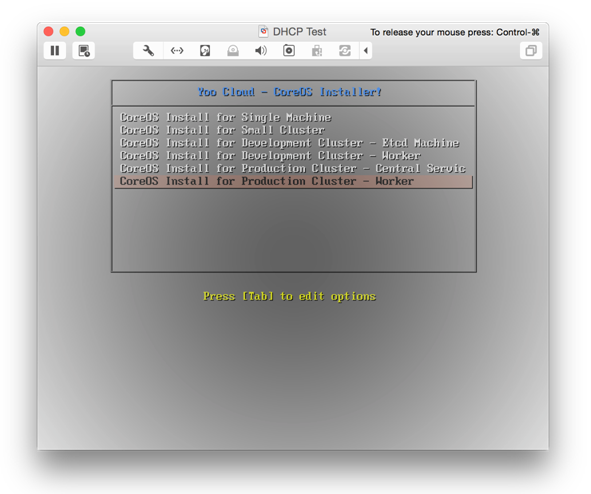Collapse the device toolbar arrow
Viewport: 591px width, 494px height.
pyautogui.click(x=366, y=50)
